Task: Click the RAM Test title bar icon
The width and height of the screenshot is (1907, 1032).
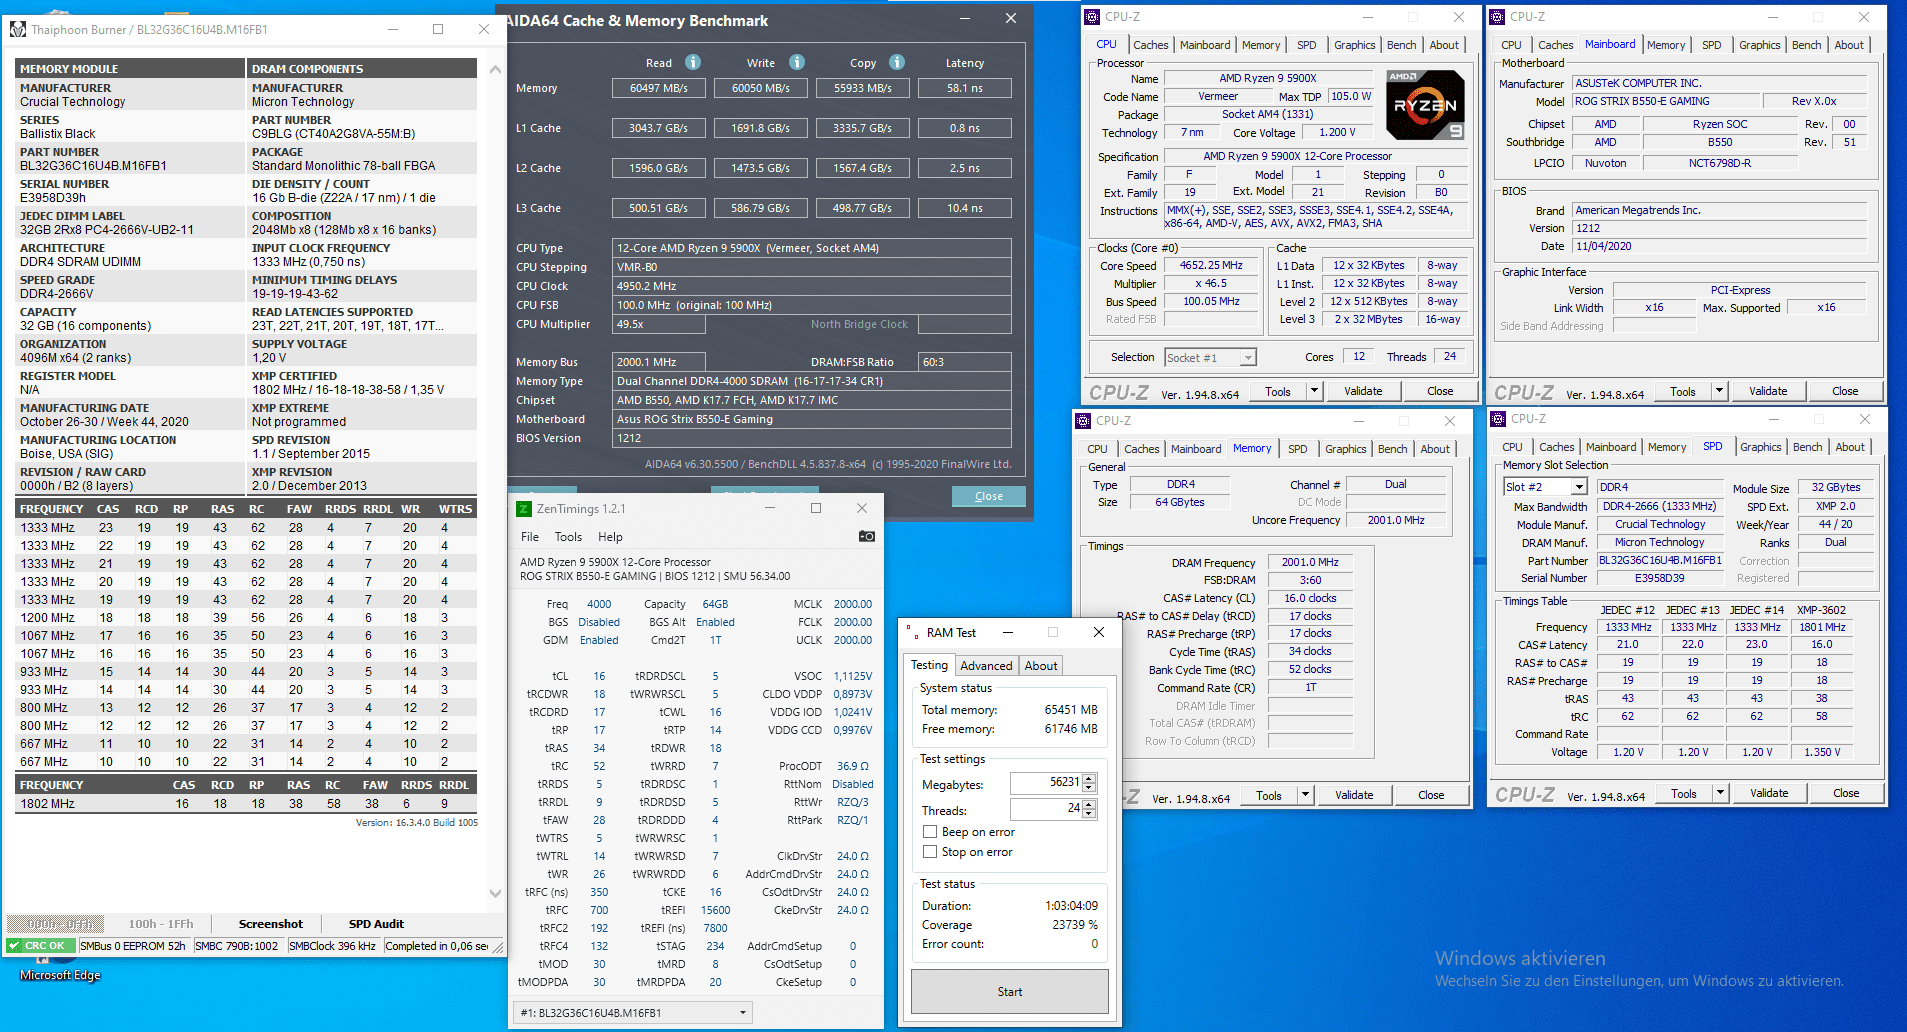Action: tap(912, 633)
